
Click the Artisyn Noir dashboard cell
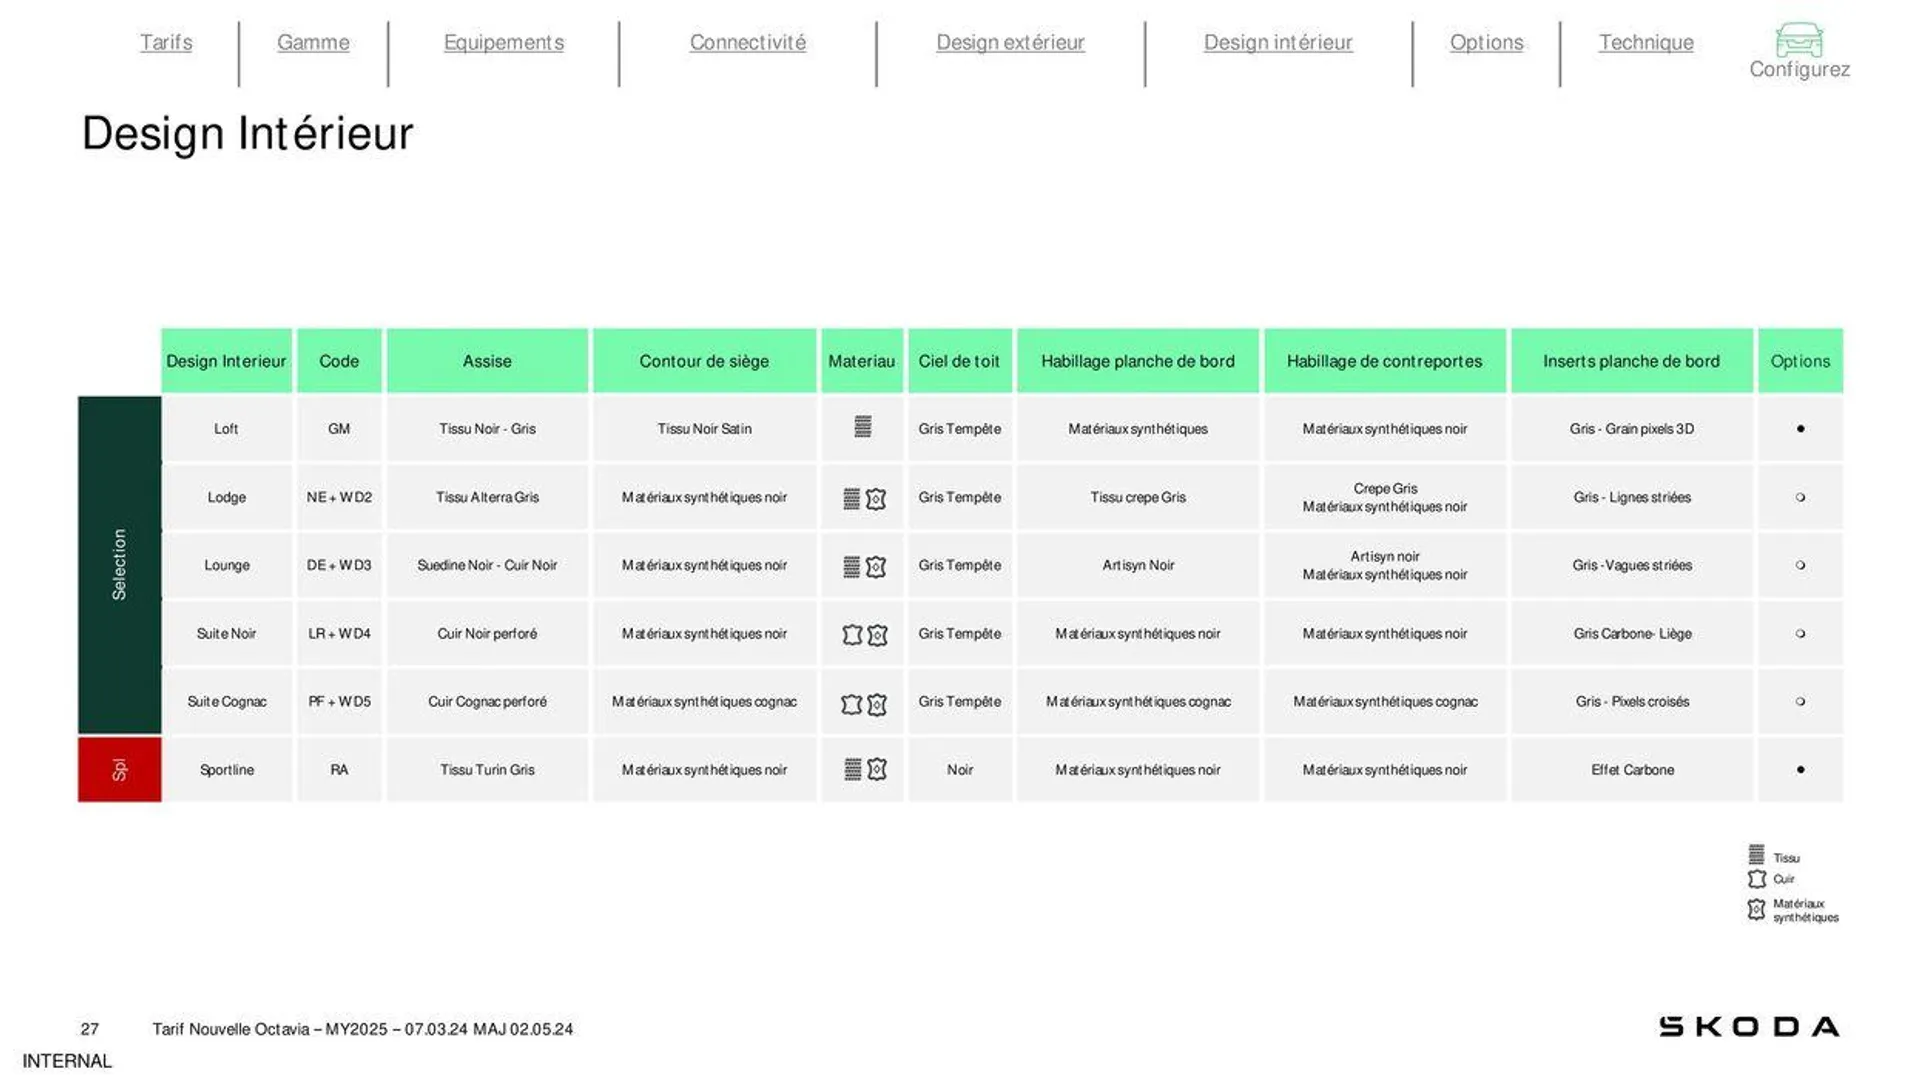click(x=1138, y=565)
